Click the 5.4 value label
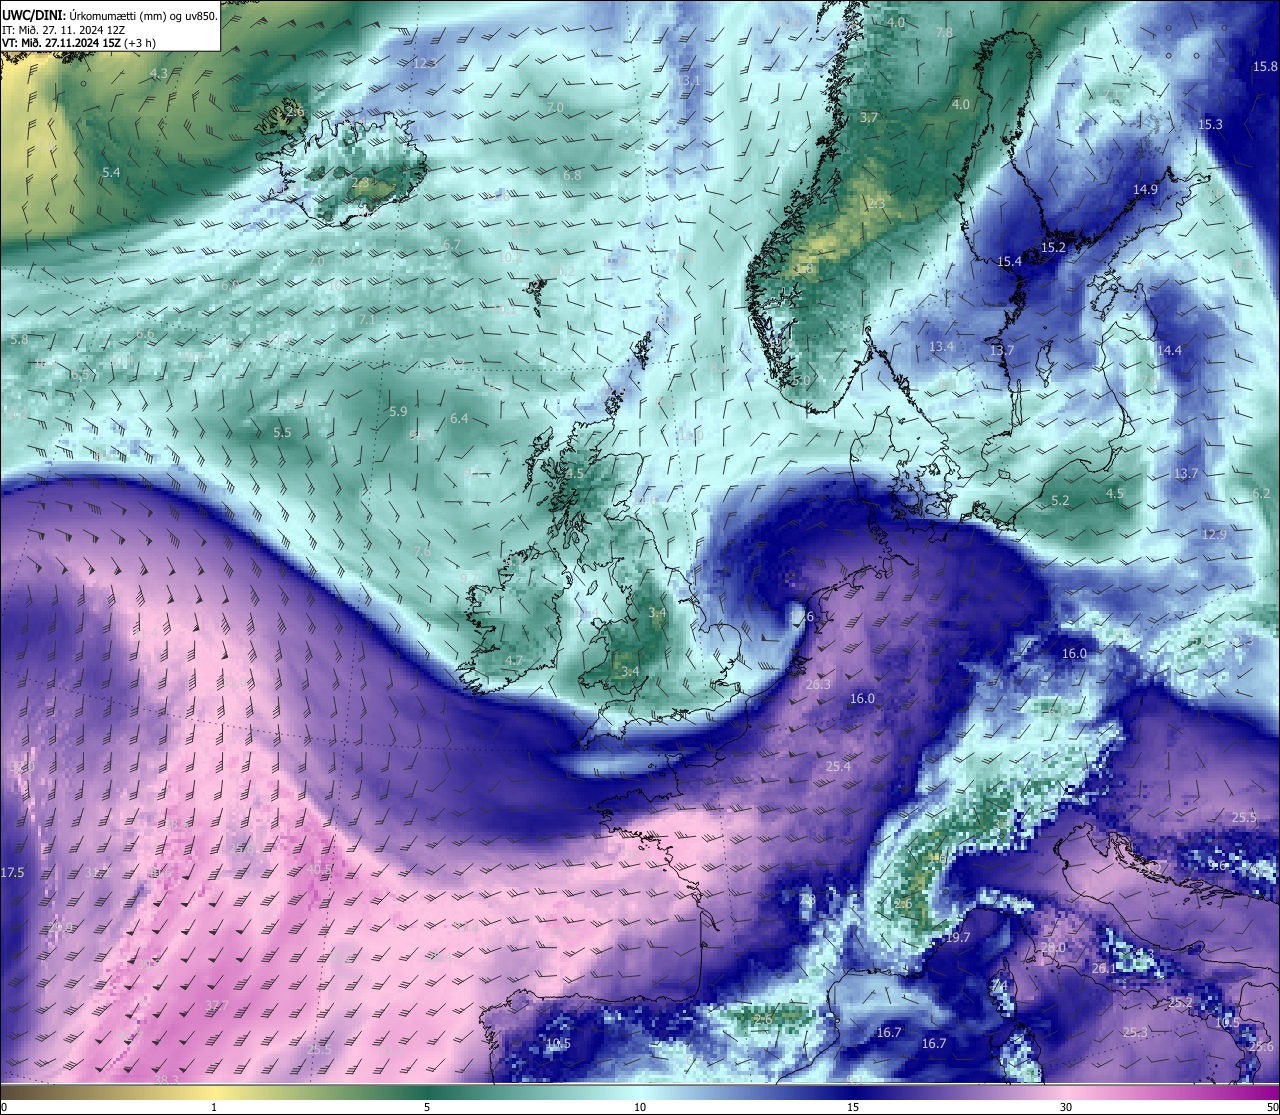This screenshot has width=1280, height=1115. [111, 172]
